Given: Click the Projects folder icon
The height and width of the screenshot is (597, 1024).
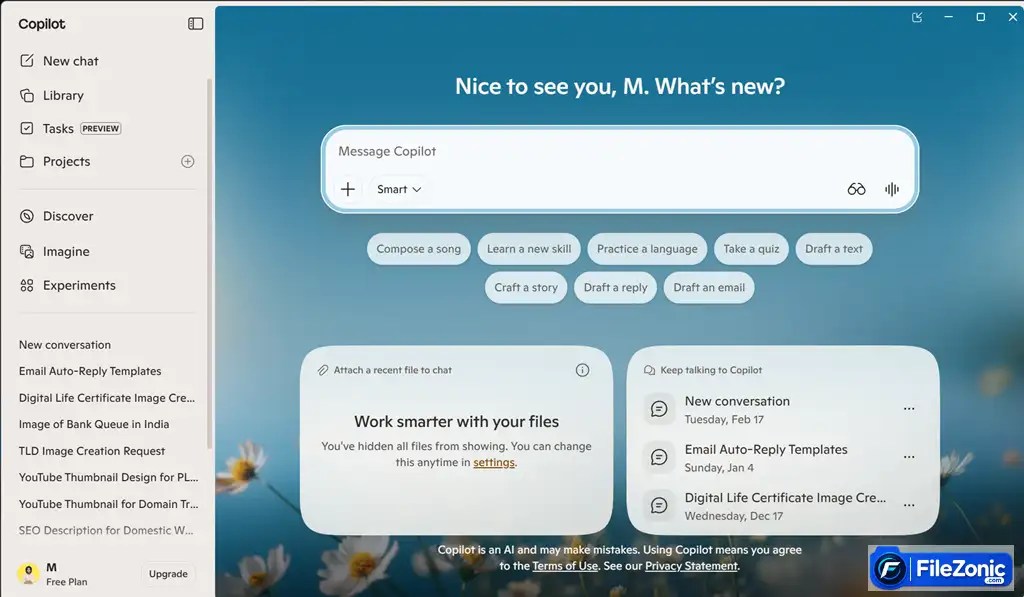Looking at the screenshot, I should click(27, 161).
